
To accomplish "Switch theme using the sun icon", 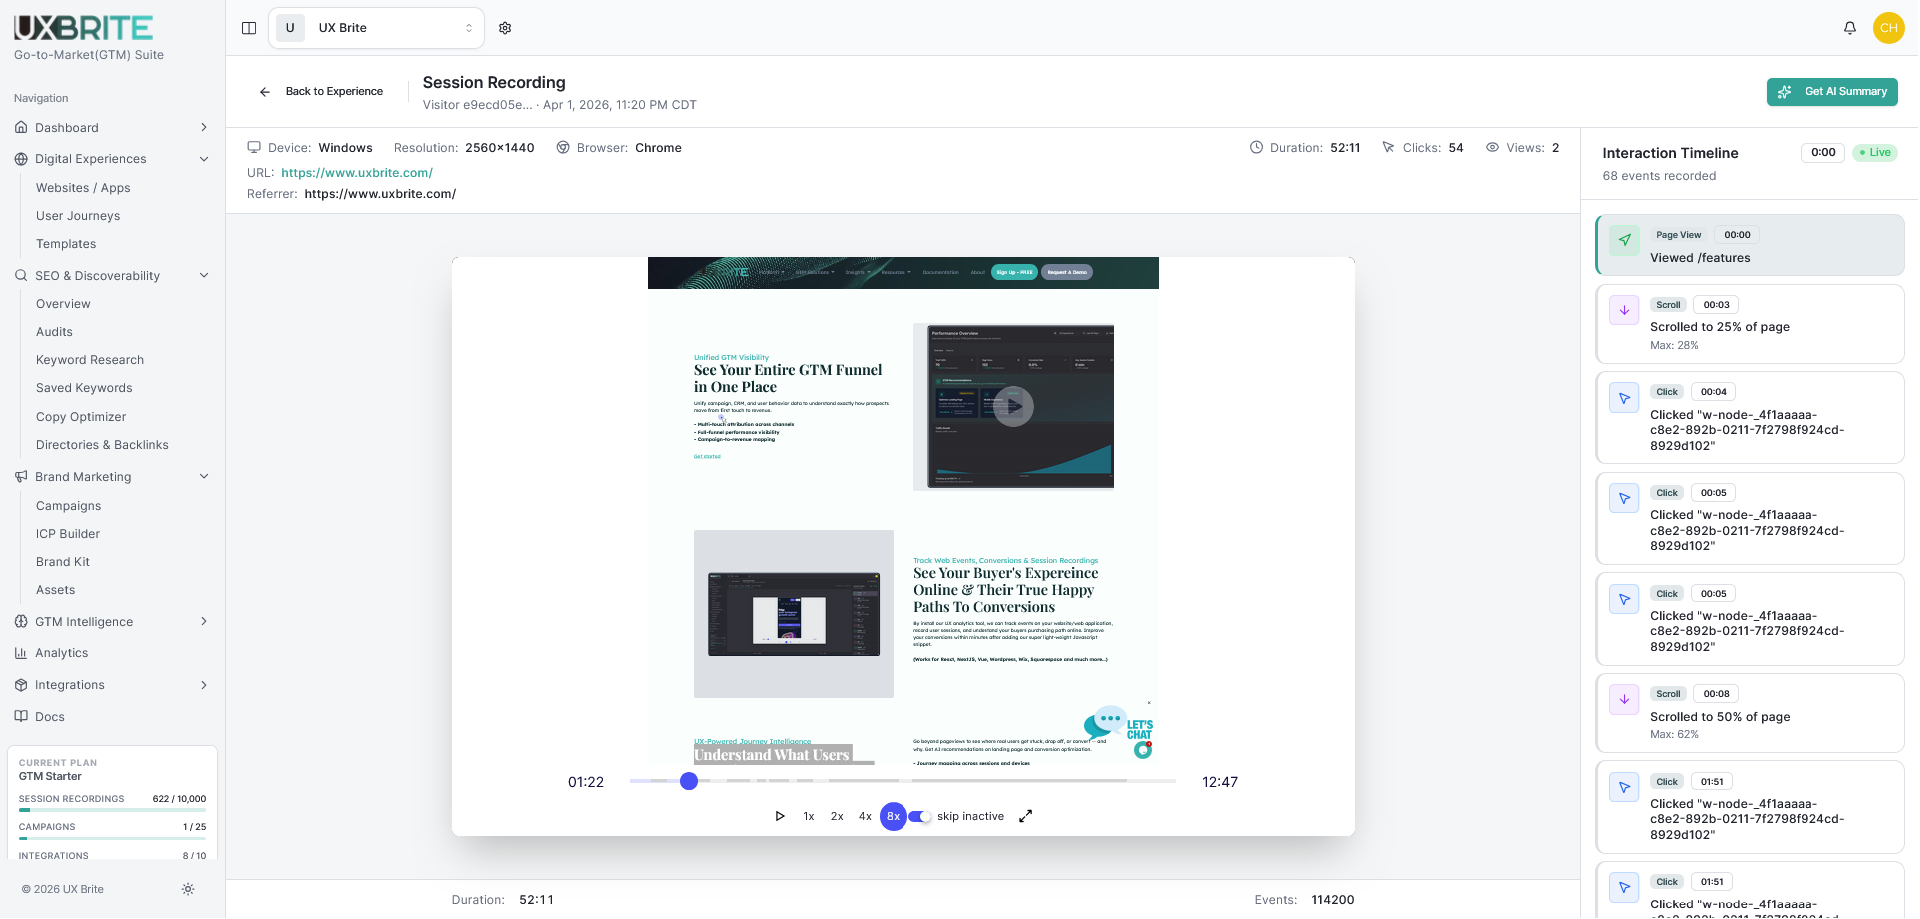I will pos(188,889).
